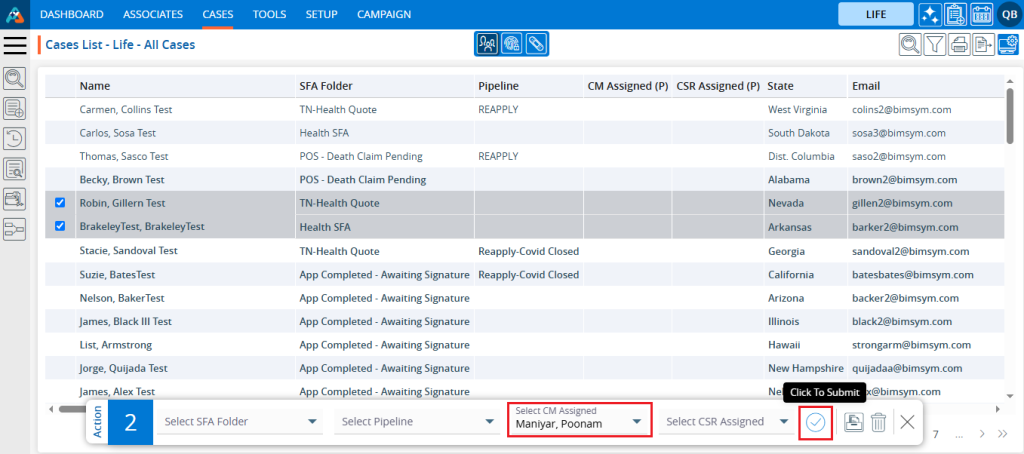Open the hamburger menu icon

15,45
